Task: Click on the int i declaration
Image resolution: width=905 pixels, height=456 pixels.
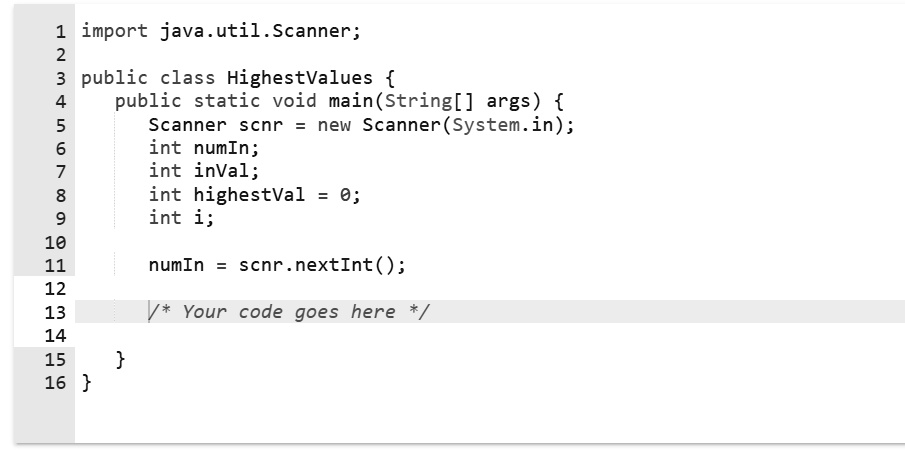Action: tap(181, 218)
